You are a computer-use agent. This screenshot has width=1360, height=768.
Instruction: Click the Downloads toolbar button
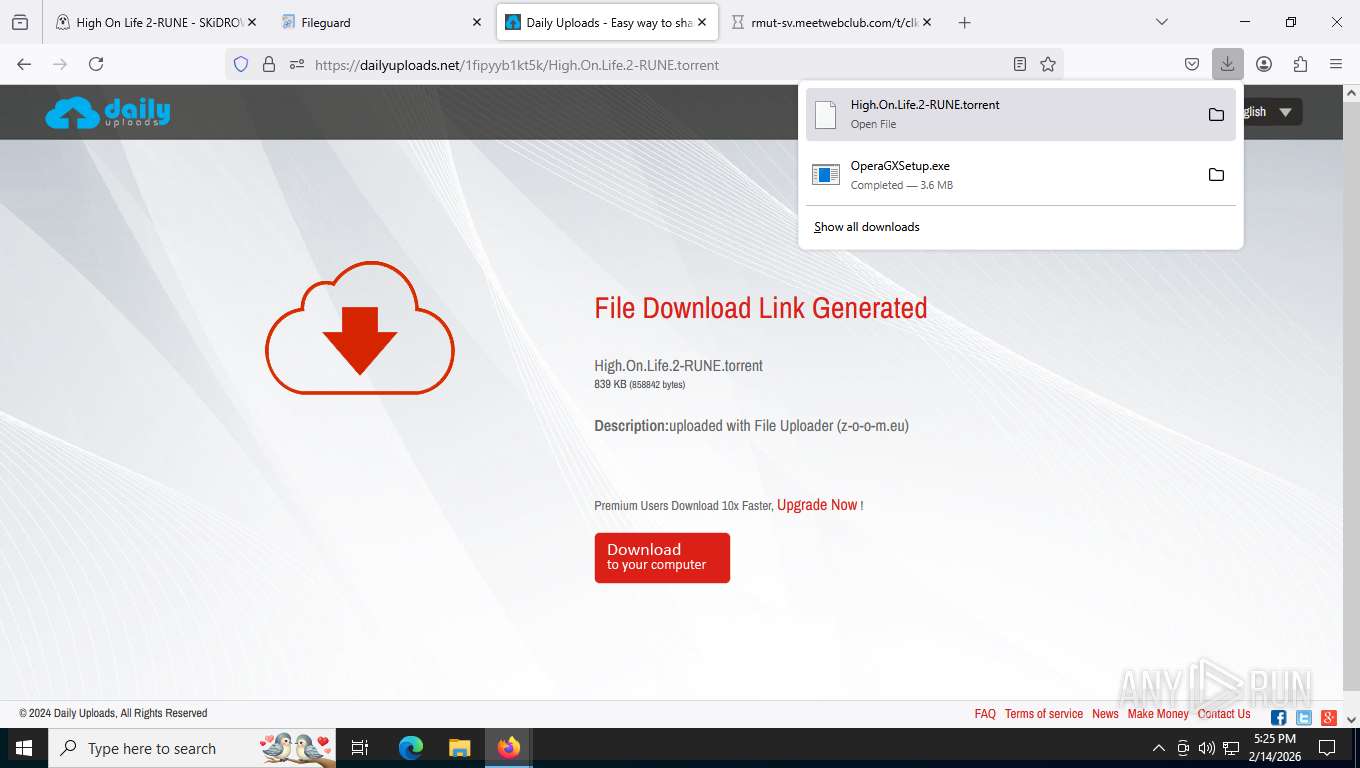coord(1227,64)
